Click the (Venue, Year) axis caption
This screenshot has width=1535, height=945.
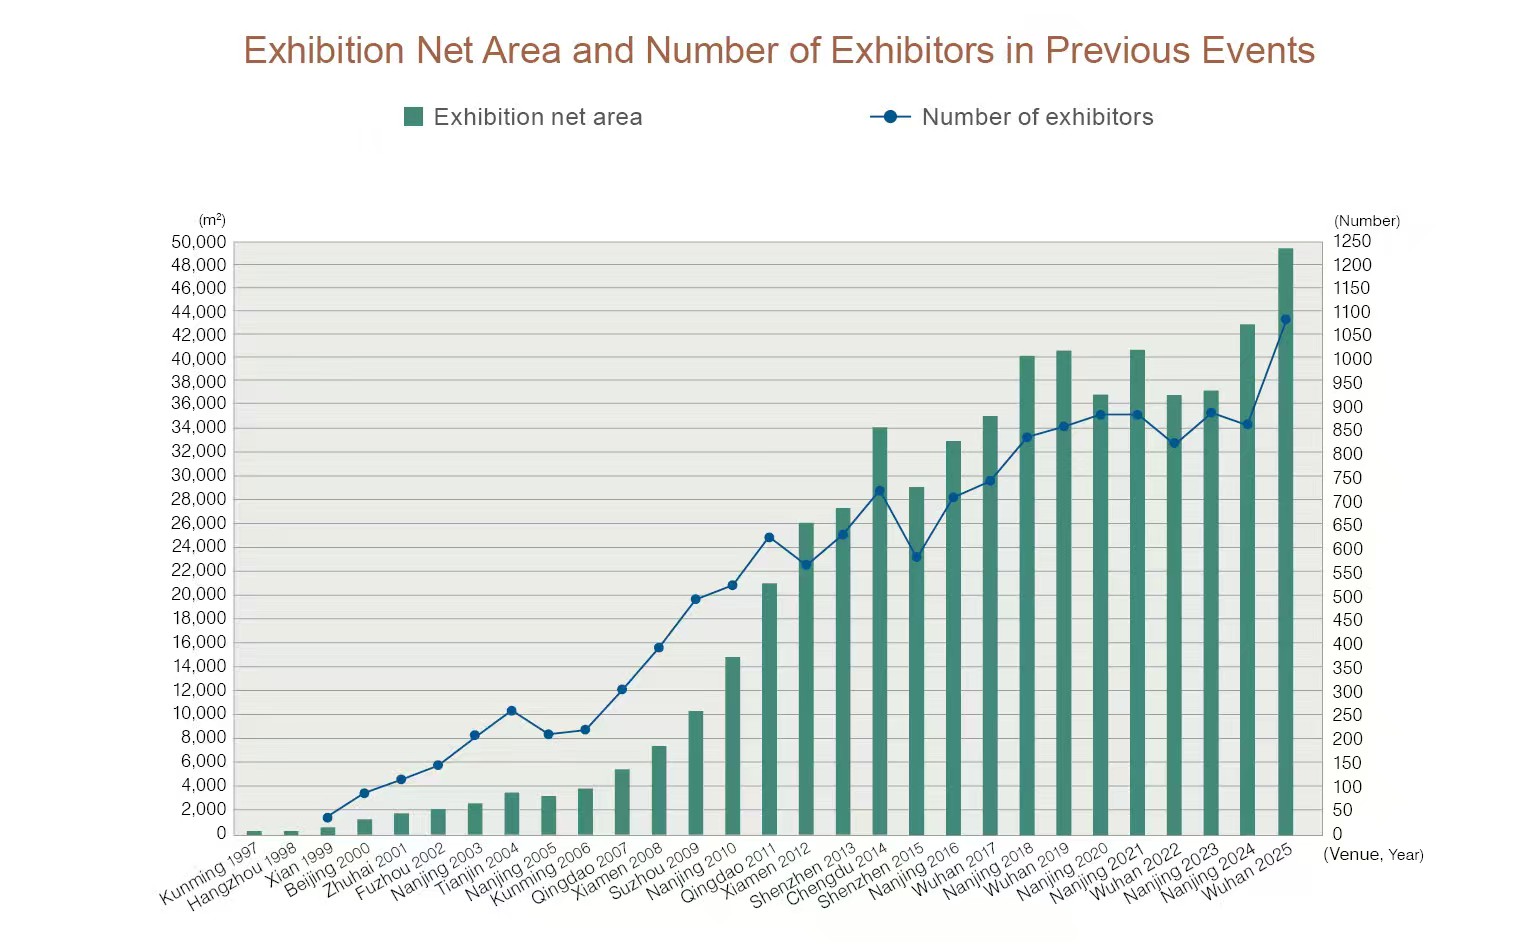point(1373,854)
